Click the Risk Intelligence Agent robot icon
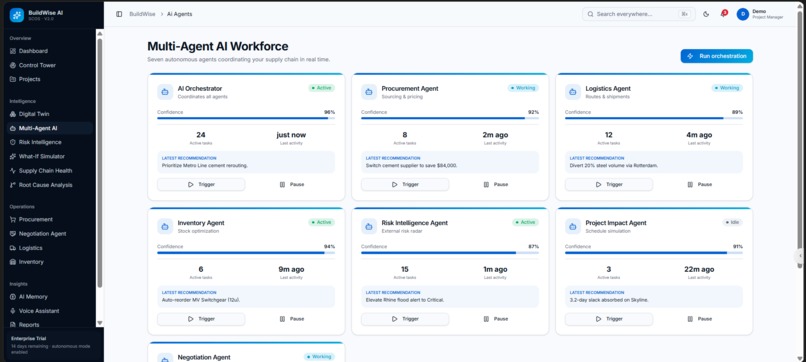 coord(369,226)
